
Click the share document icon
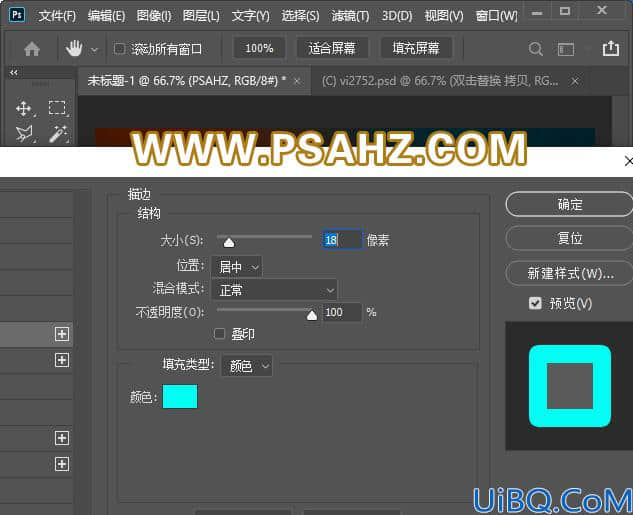point(610,48)
